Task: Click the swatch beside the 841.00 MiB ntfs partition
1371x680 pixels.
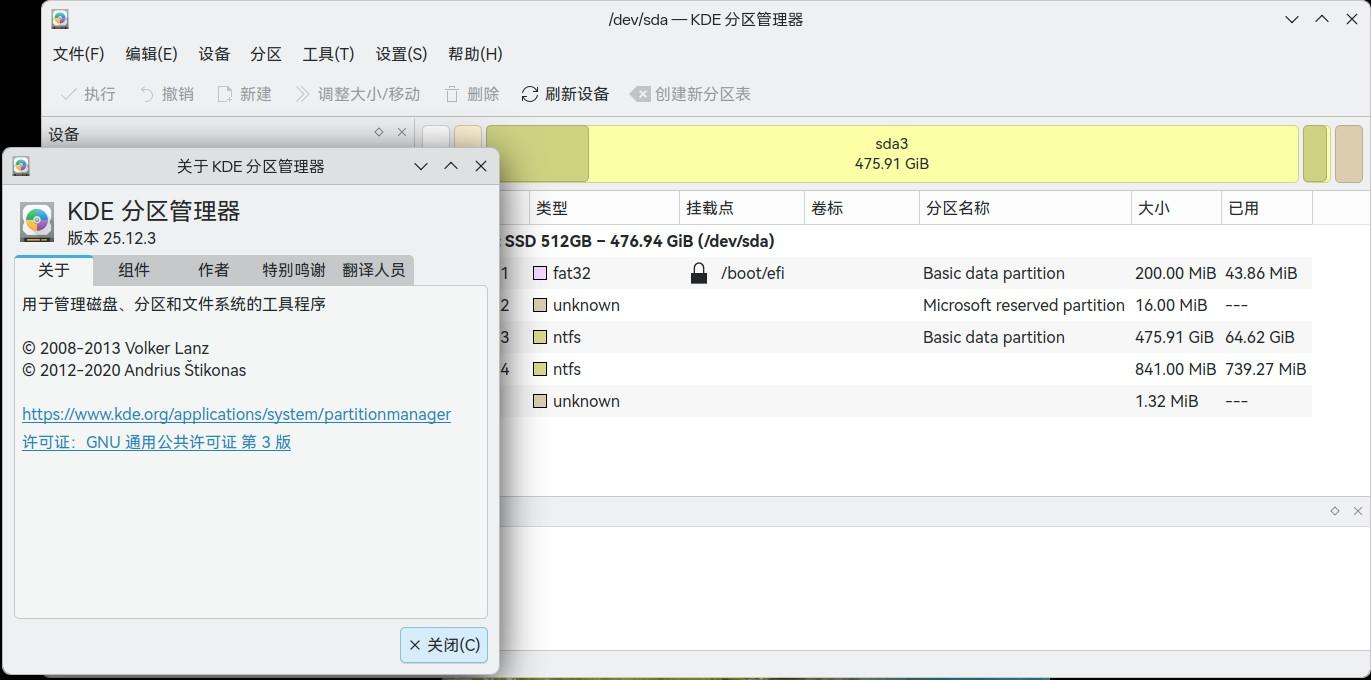Action: tap(540, 369)
